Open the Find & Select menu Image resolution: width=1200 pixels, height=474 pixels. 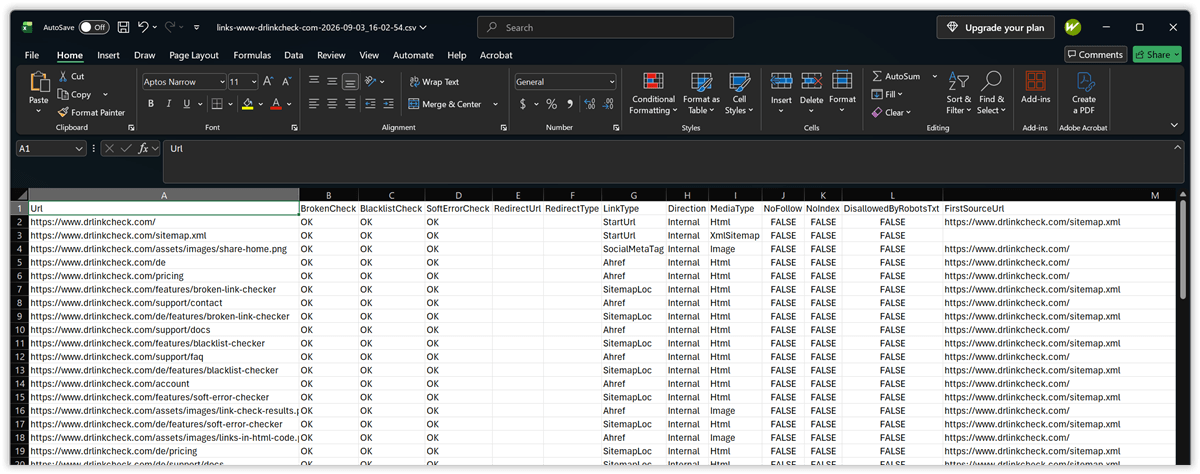pyautogui.click(x=991, y=93)
